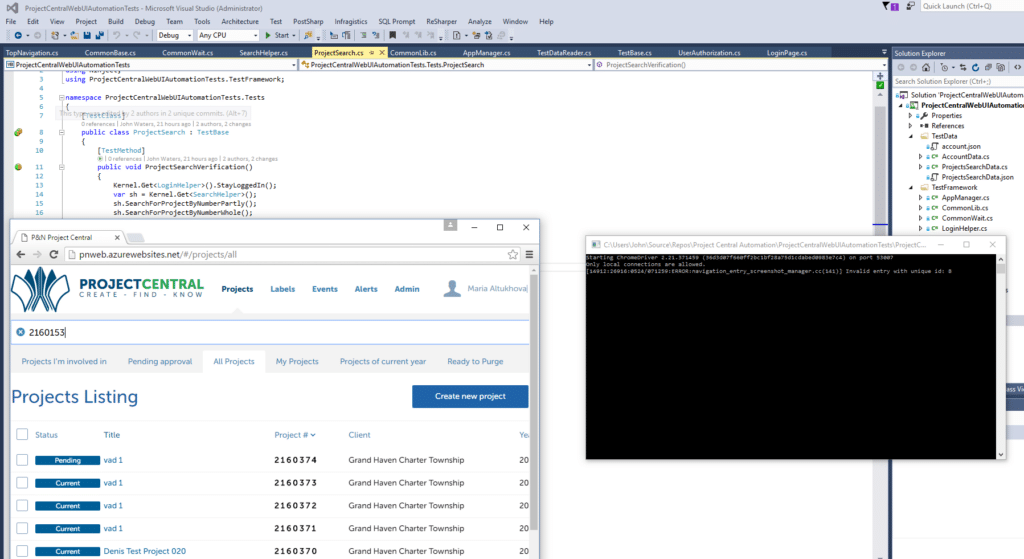The height and width of the screenshot is (559, 1024).
Task: Reload the Project Central page
Action: tap(54, 255)
